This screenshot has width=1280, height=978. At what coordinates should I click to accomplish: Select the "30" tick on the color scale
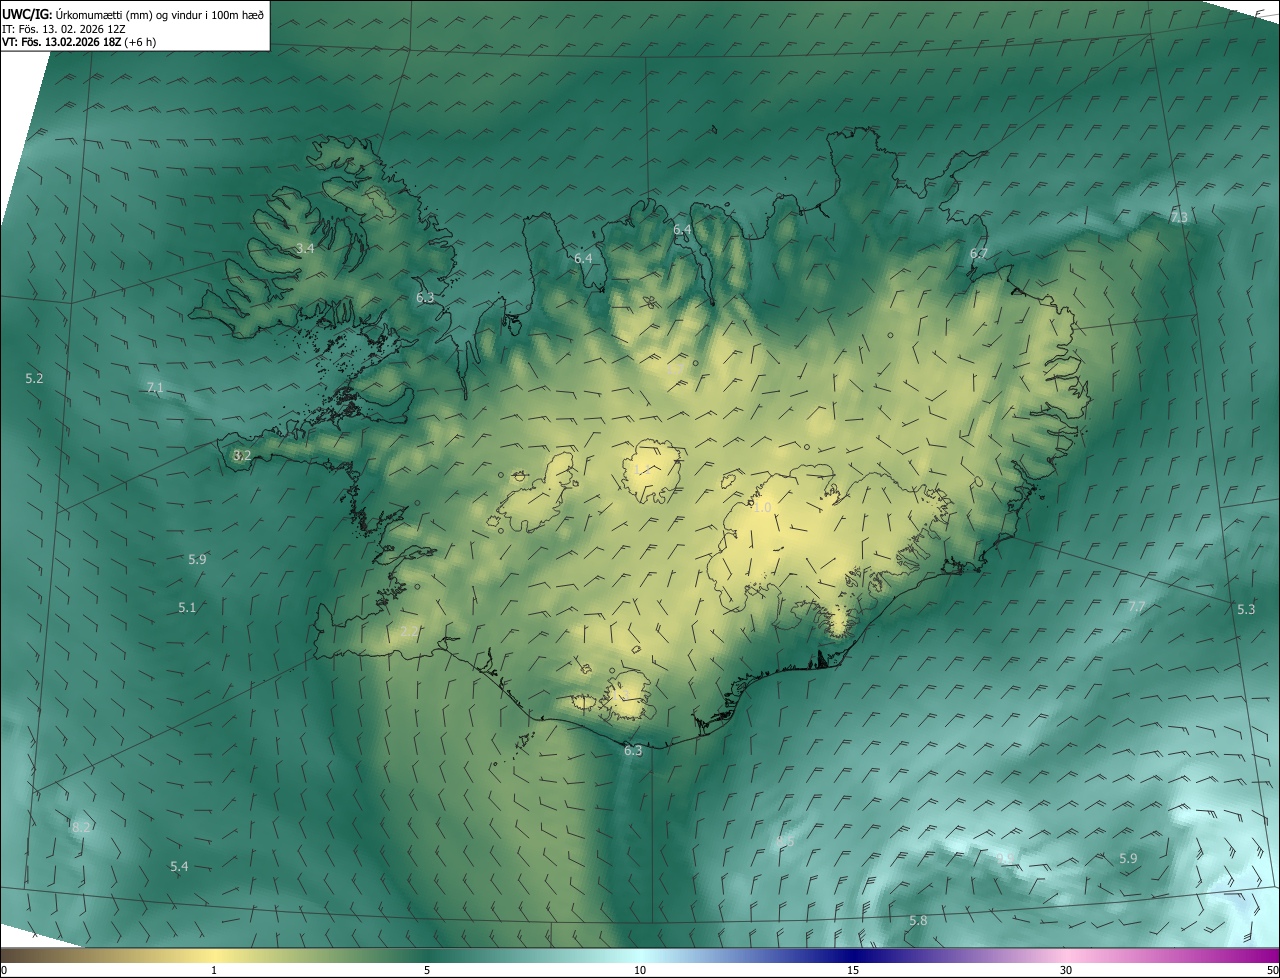pyautogui.click(x=1066, y=971)
